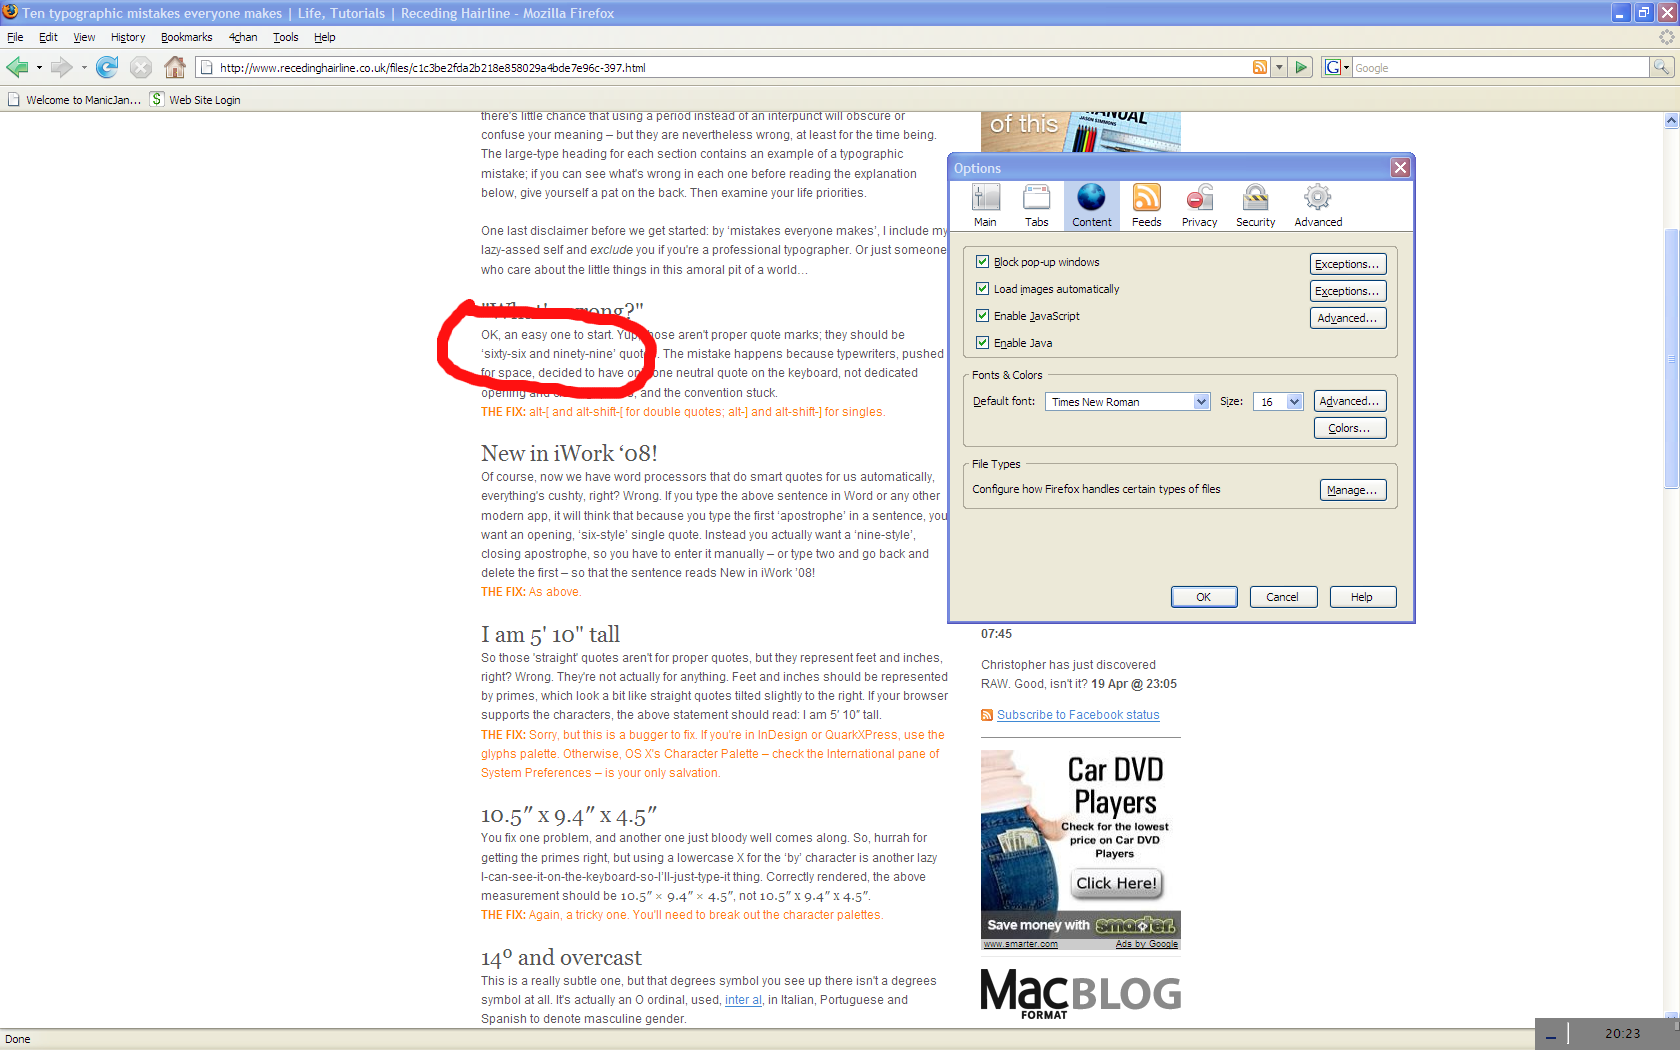Open the Forward button history dropdown arrow

pyautogui.click(x=84, y=68)
